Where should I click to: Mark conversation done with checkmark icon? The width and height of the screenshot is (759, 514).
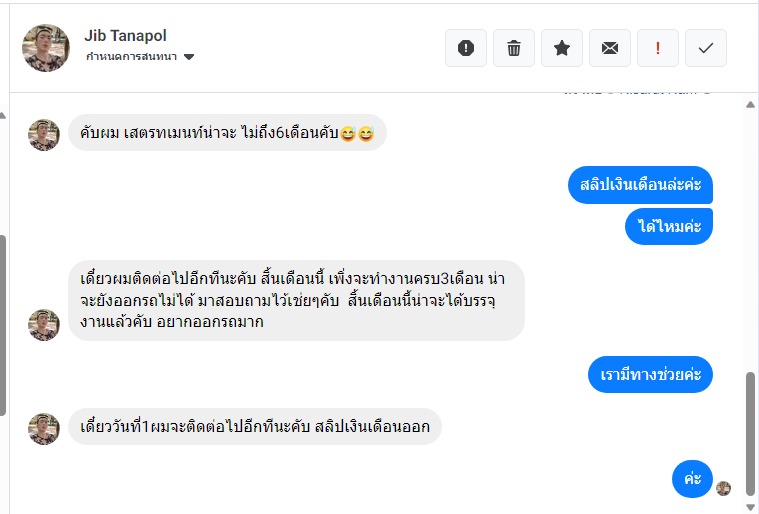click(x=706, y=48)
